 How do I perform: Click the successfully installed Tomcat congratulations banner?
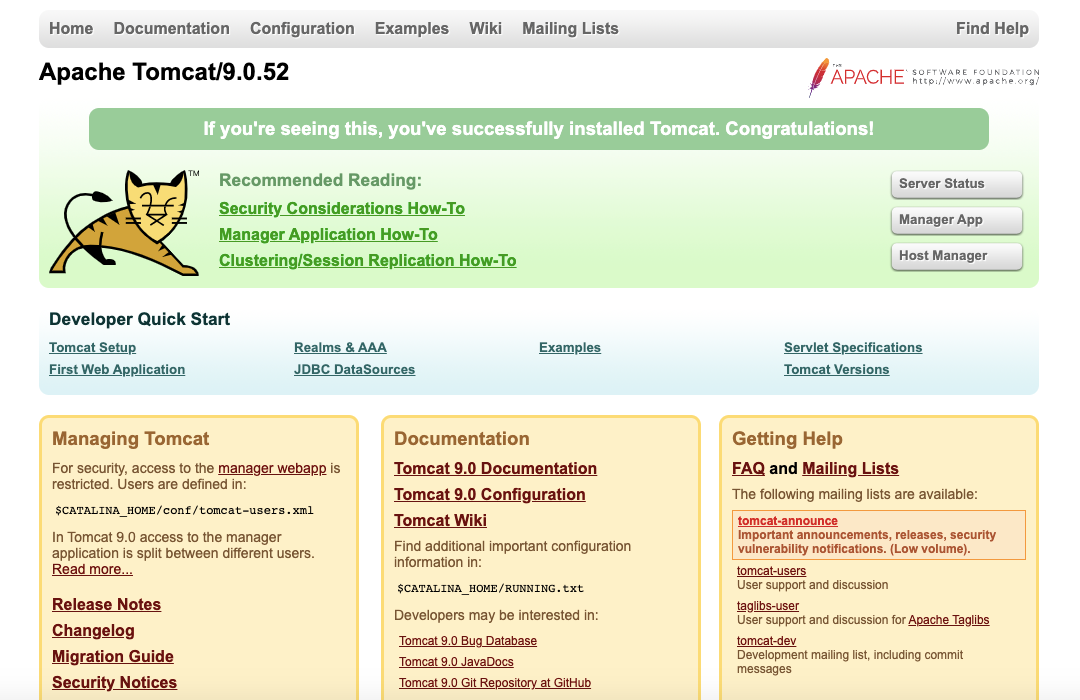(x=539, y=129)
